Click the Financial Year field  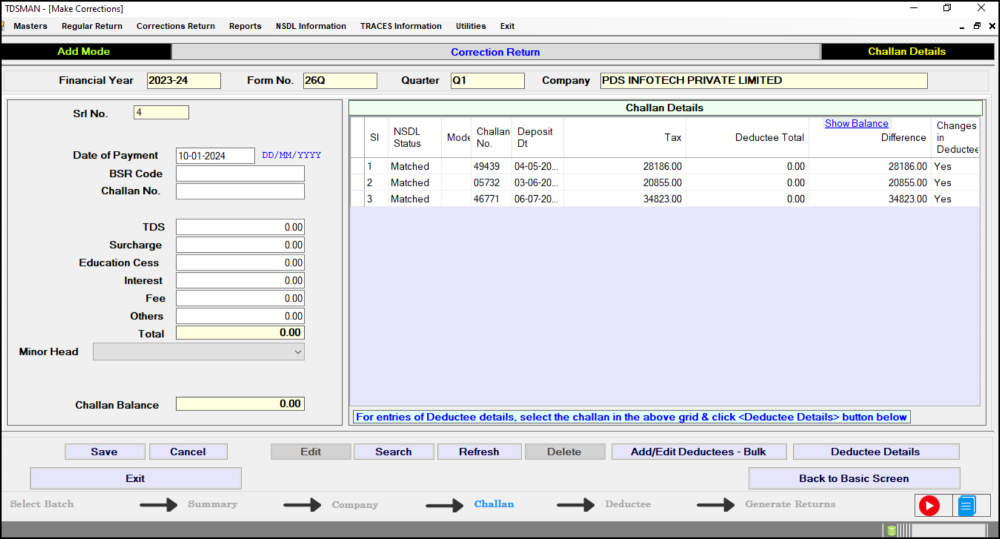click(184, 80)
